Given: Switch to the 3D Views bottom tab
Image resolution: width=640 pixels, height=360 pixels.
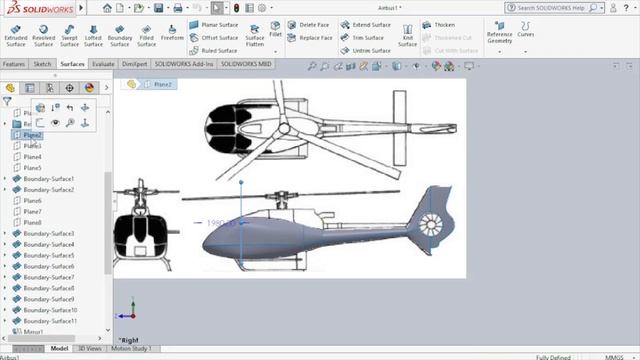Looking at the screenshot, I should [89, 349].
